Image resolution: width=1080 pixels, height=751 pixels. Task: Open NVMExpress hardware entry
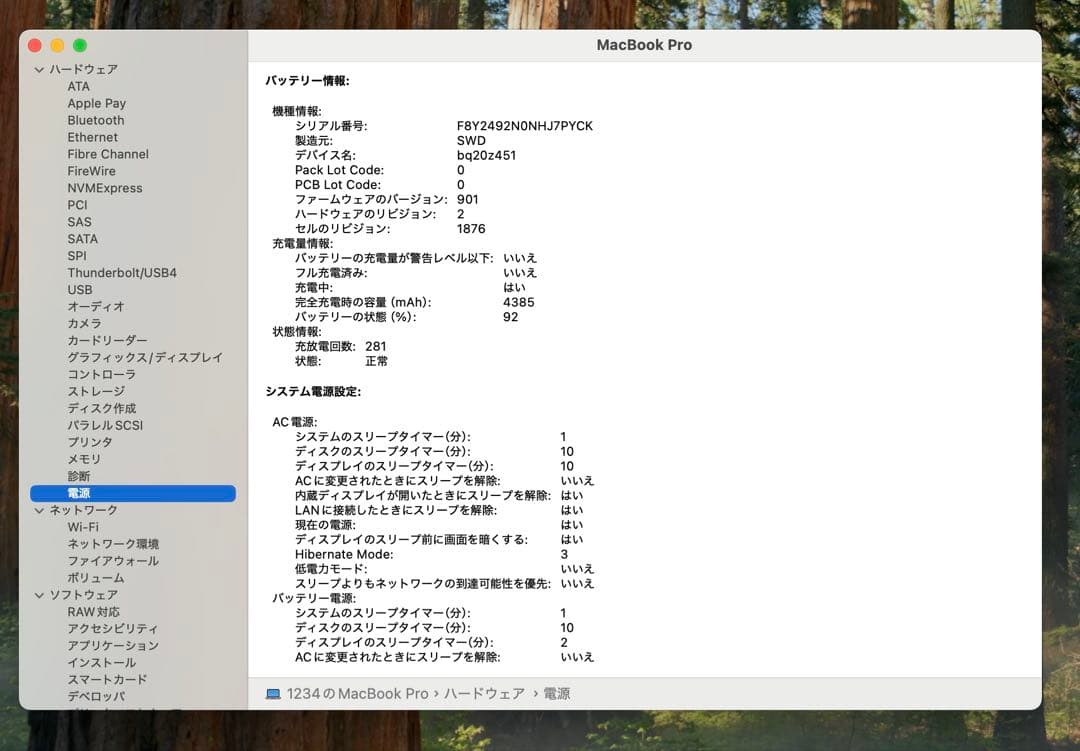coord(105,188)
